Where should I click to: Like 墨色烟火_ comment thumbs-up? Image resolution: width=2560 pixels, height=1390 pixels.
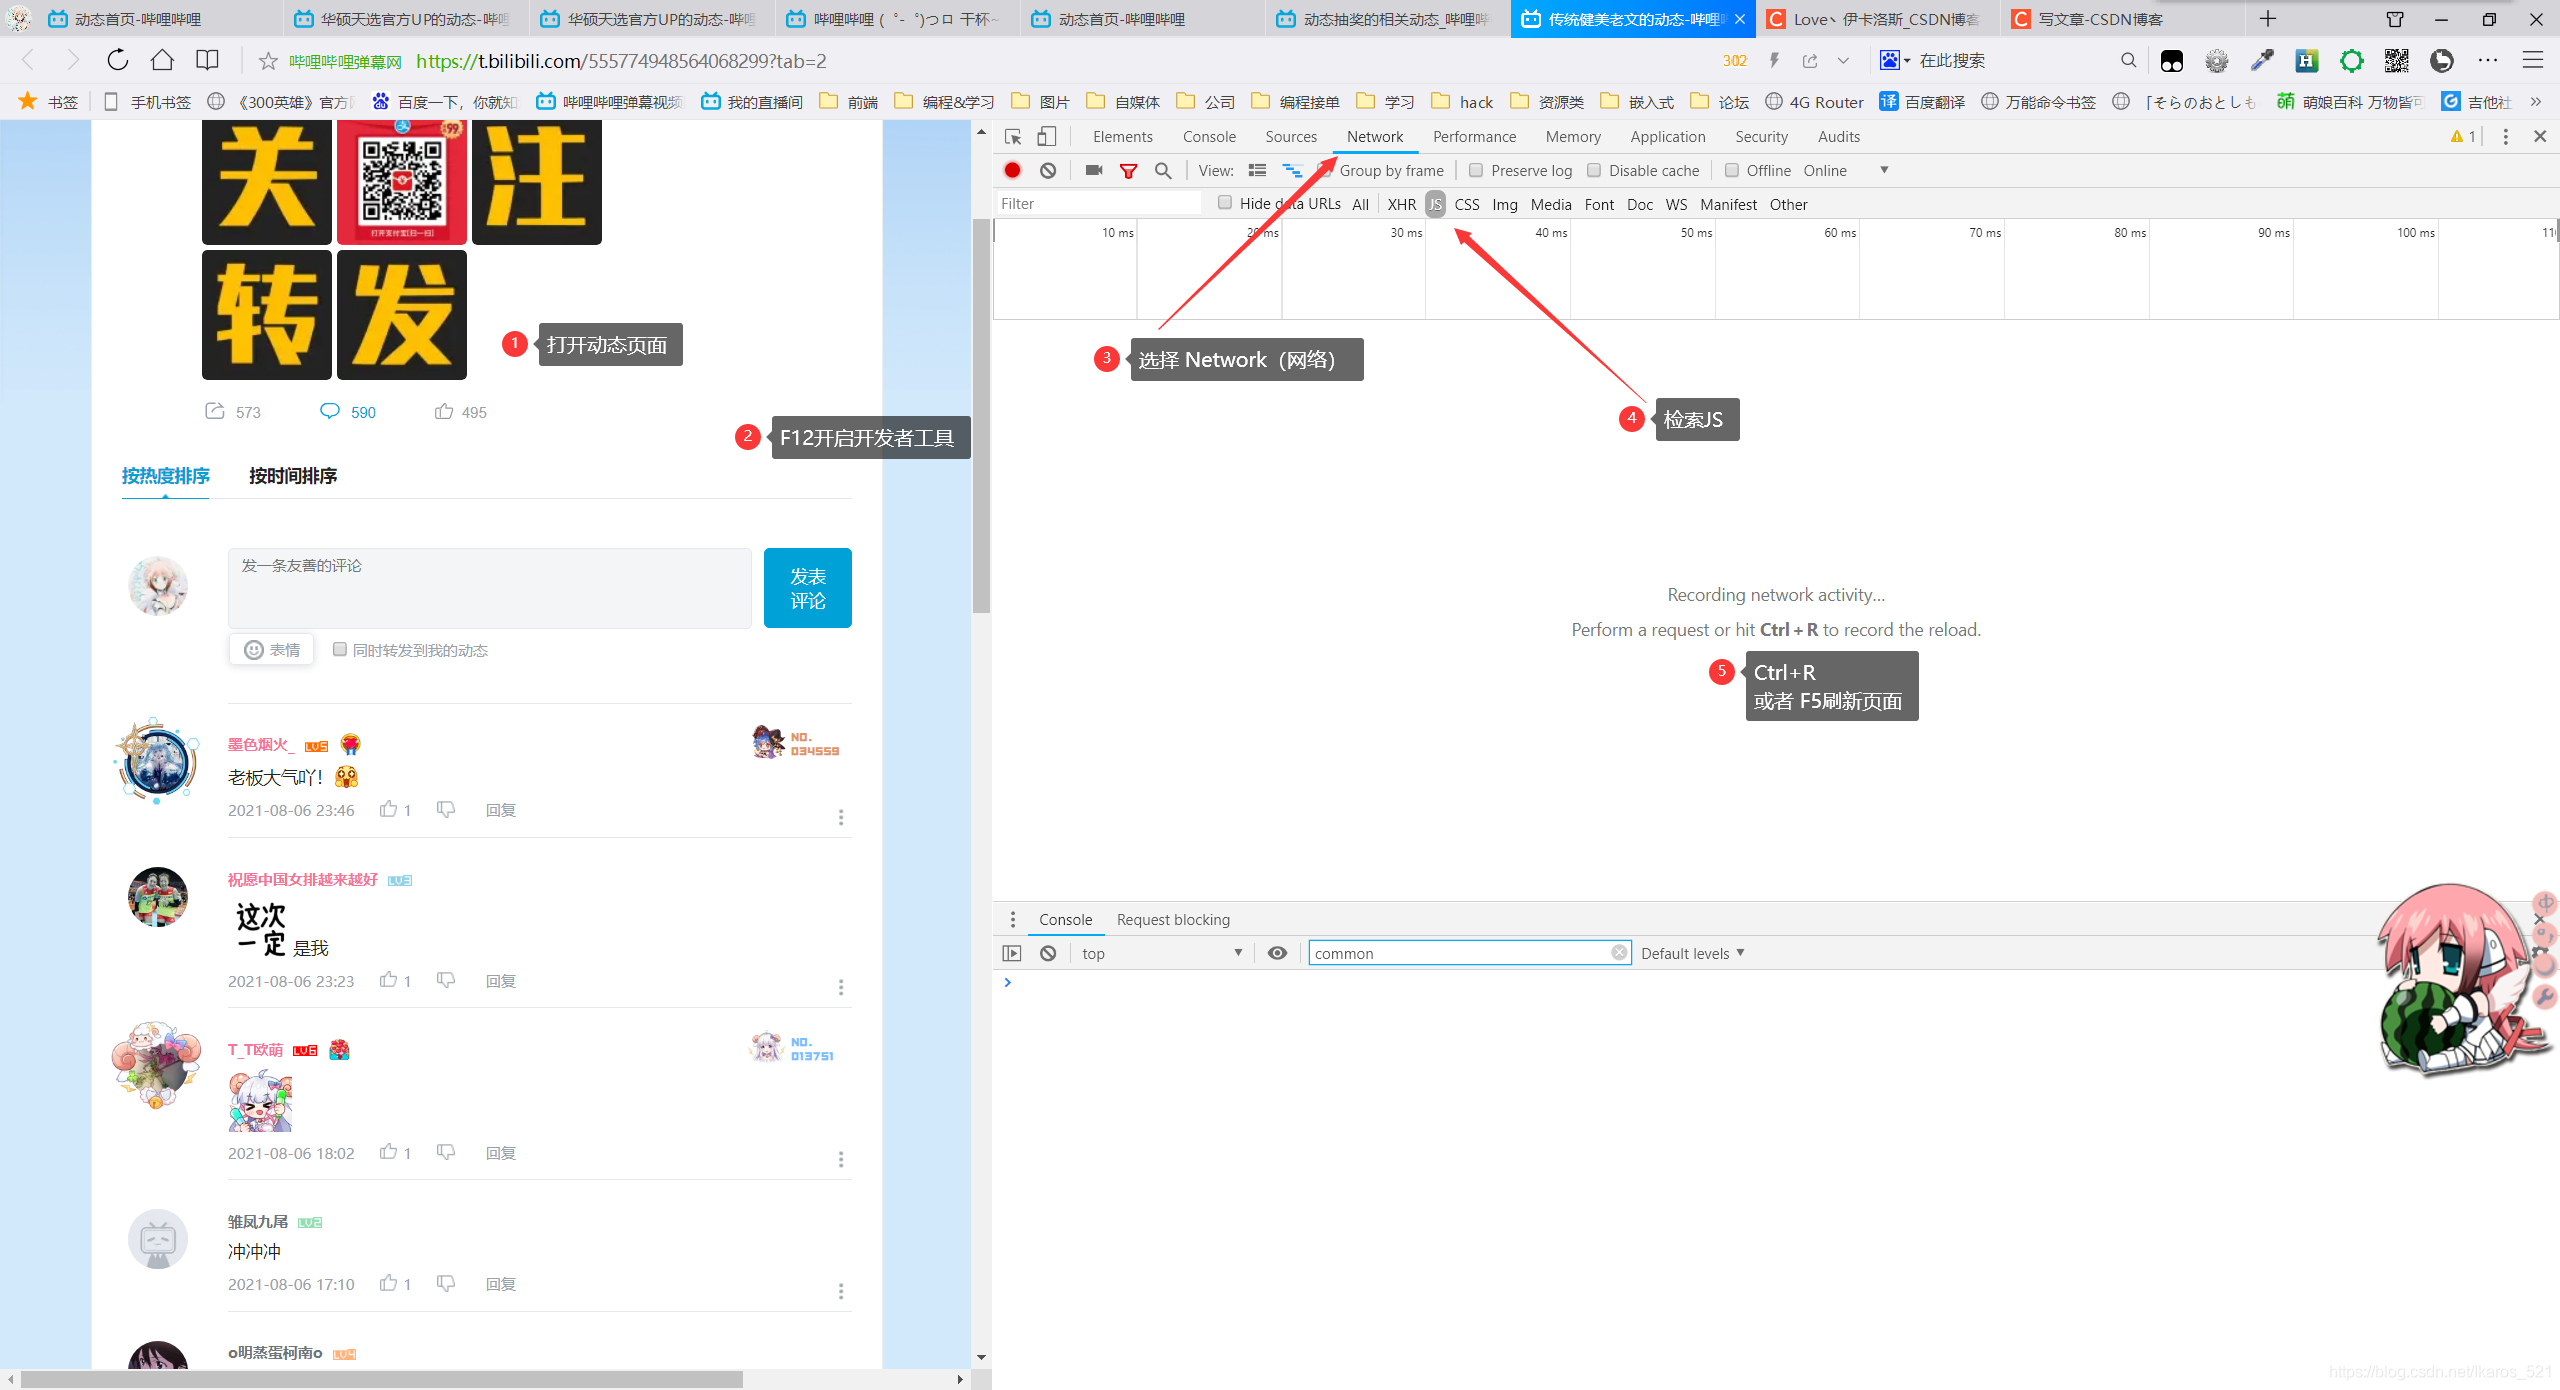389,810
